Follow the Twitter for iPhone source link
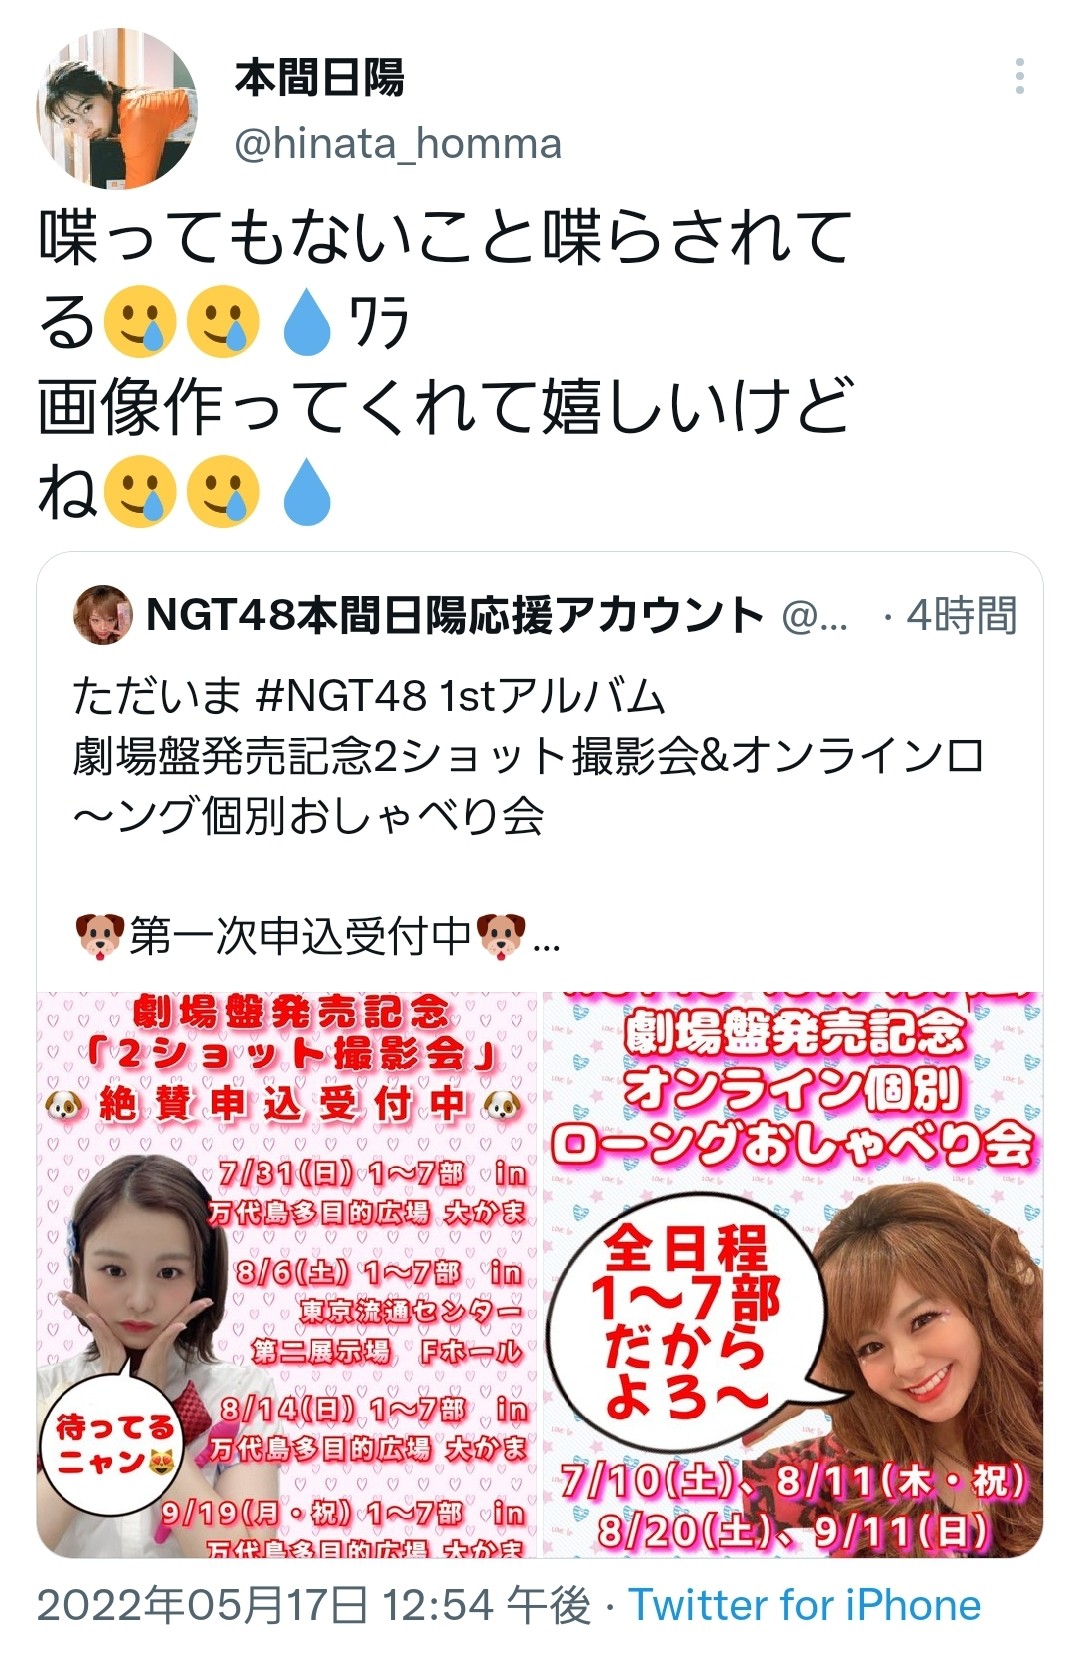 (804, 1606)
